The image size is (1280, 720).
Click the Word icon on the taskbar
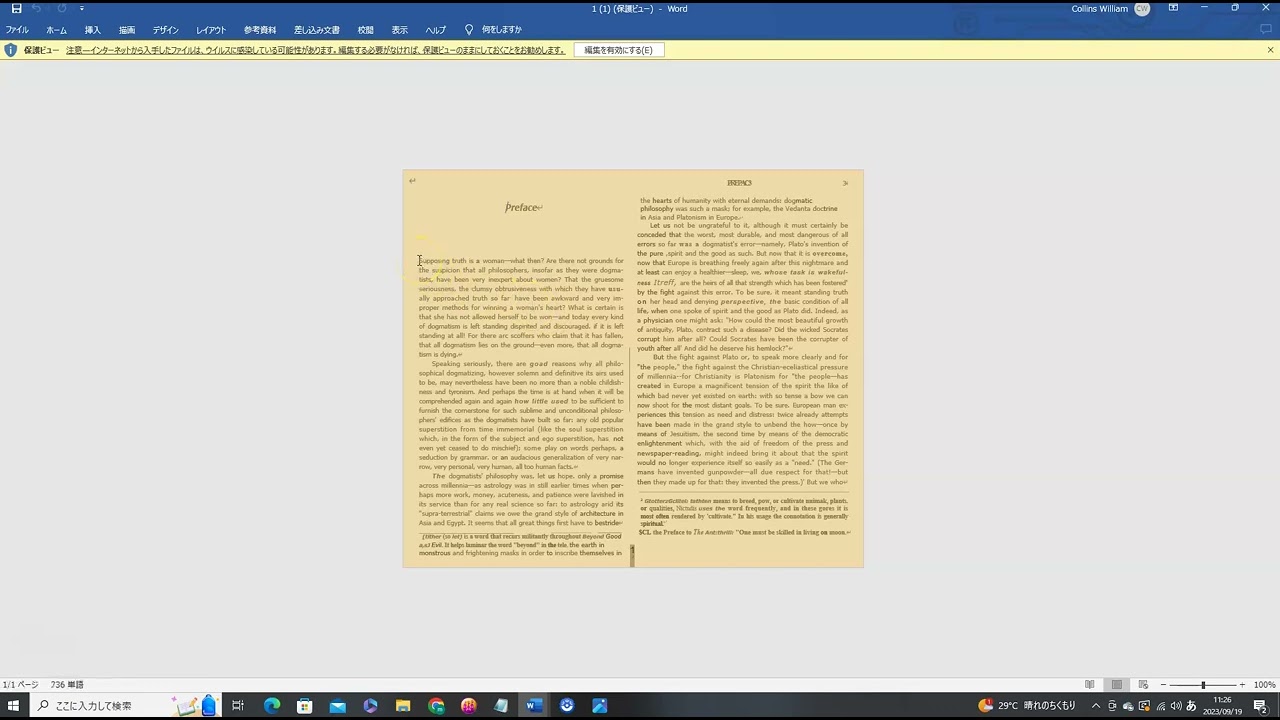tap(534, 706)
